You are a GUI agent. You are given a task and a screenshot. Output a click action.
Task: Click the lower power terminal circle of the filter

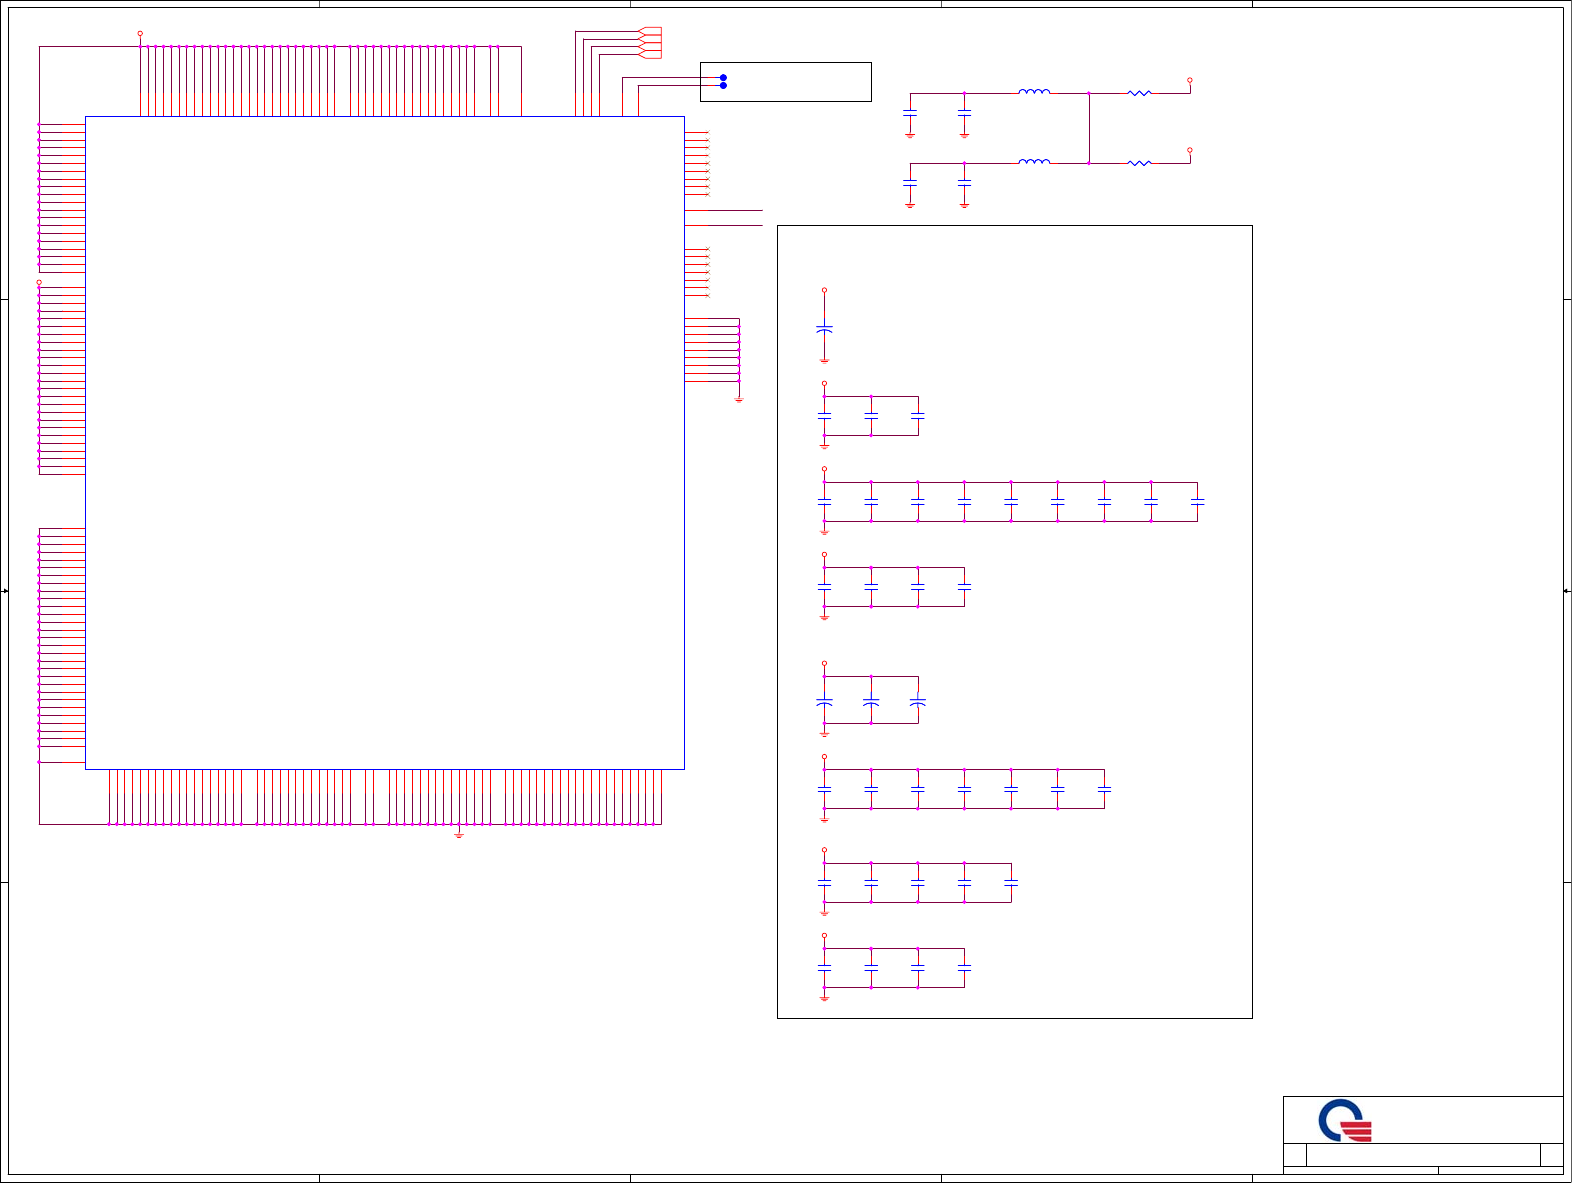pos(1189,150)
